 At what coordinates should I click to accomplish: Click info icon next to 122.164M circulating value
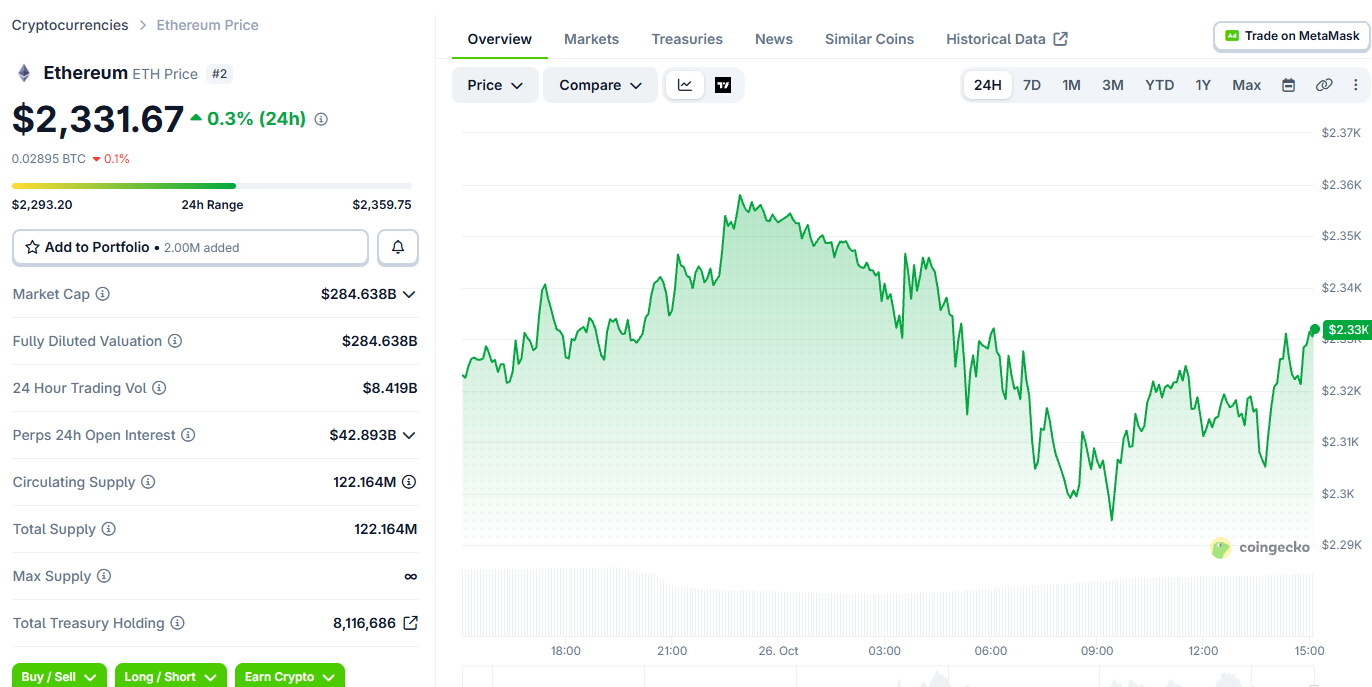pyautogui.click(x=409, y=482)
